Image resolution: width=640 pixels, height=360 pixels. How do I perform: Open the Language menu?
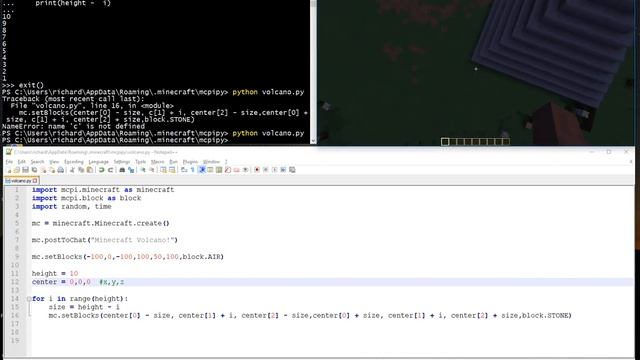click(98, 162)
